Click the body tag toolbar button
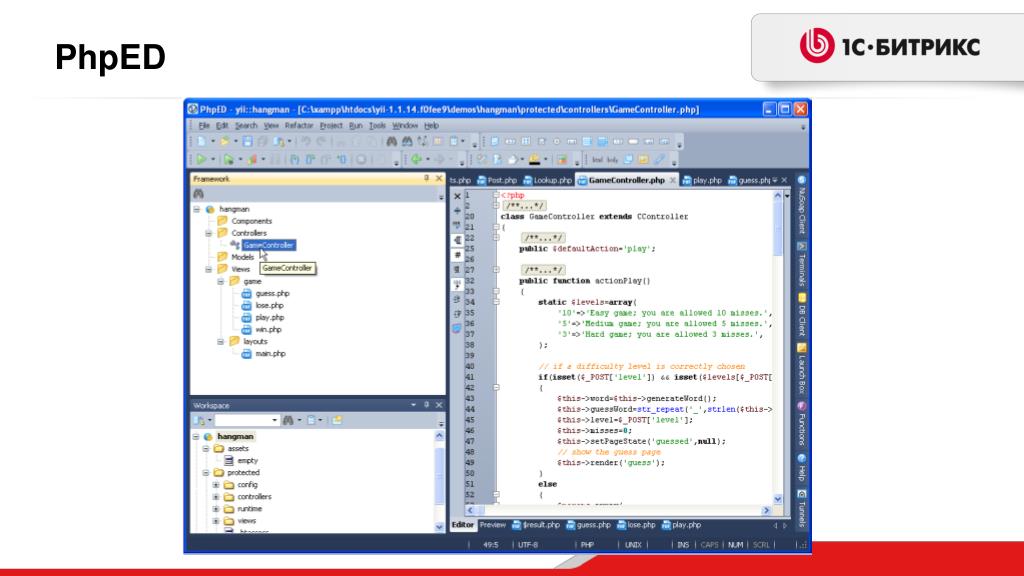Image resolution: width=1024 pixels, height=576 pixels. pyautogui.click(x=612, y=159)
